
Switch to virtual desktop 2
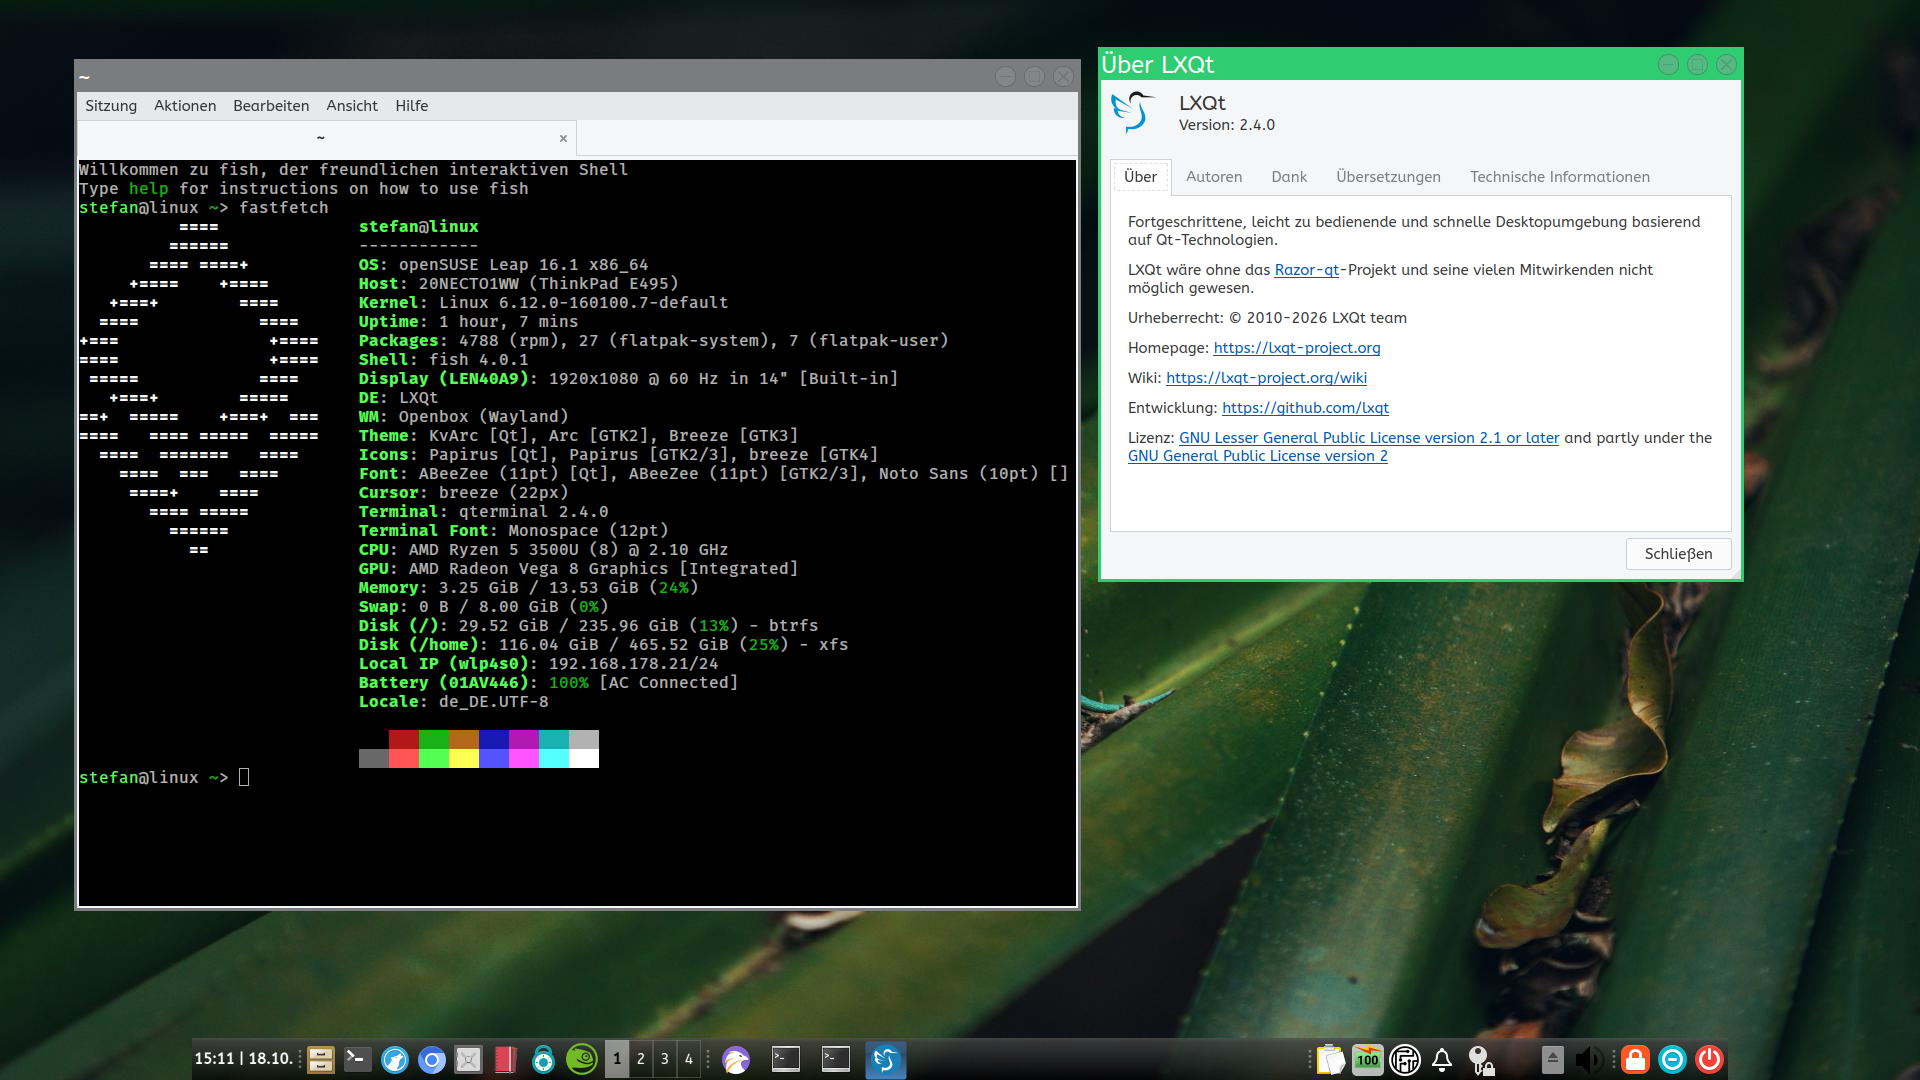[641, 1059]
